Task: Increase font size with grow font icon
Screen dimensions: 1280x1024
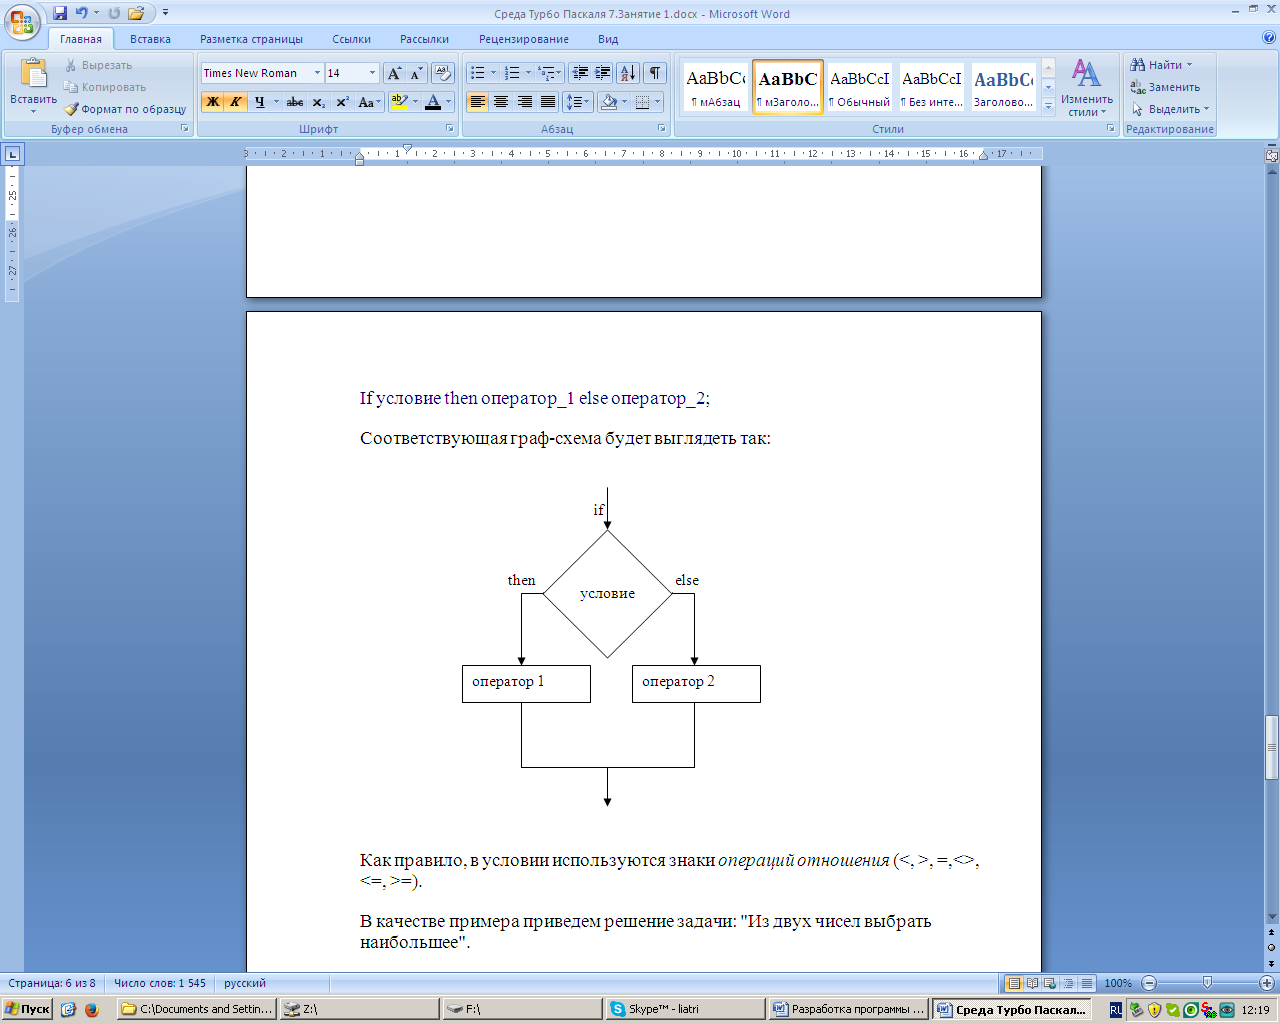Action: point(394,73)
